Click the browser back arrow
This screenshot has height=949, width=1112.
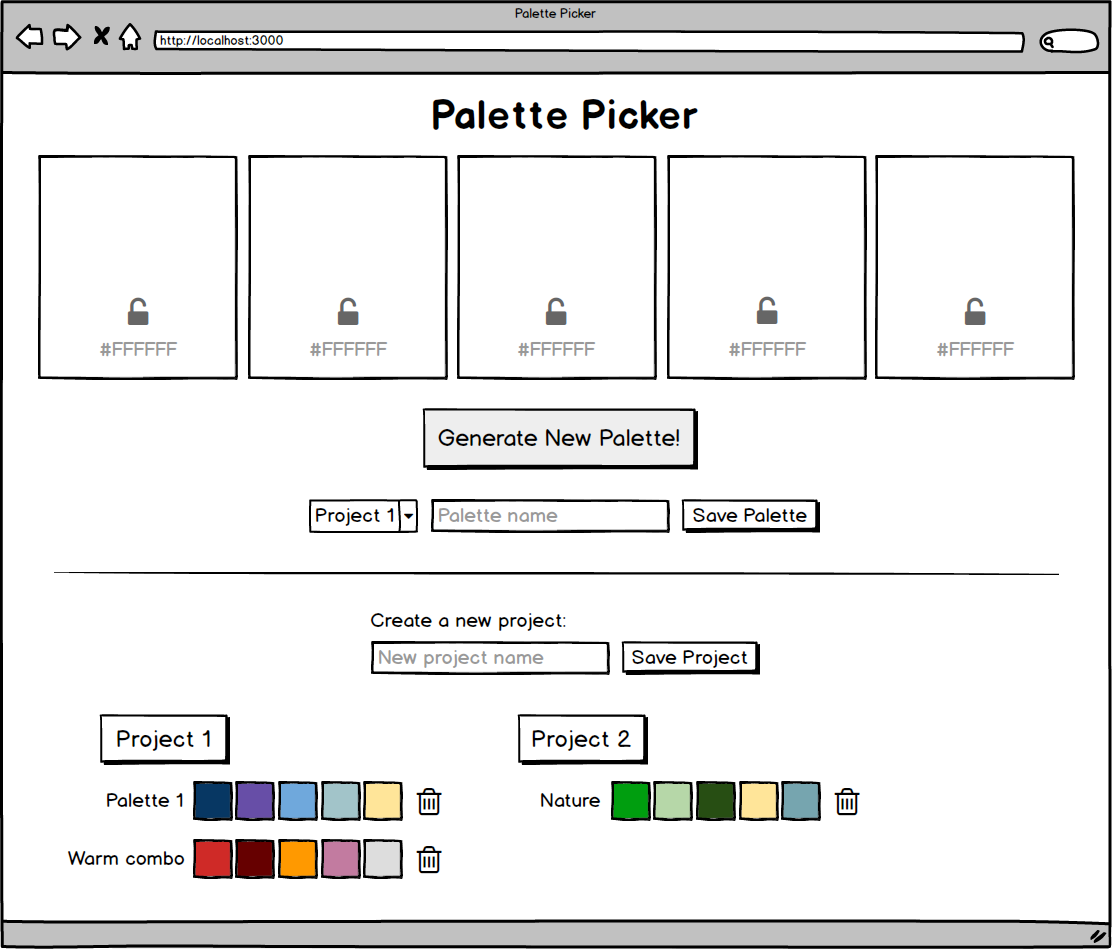(x=30, y=37)
